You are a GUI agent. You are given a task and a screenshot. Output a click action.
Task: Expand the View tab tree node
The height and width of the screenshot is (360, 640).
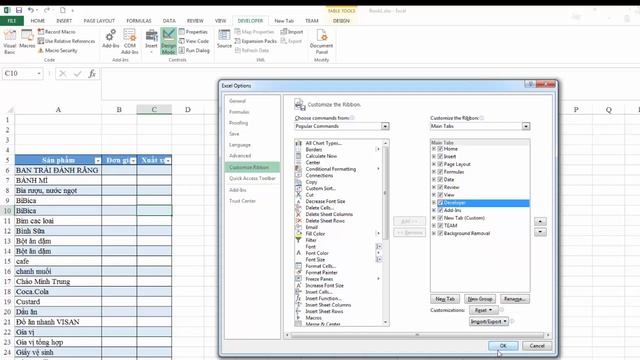[x=434, y=195]
